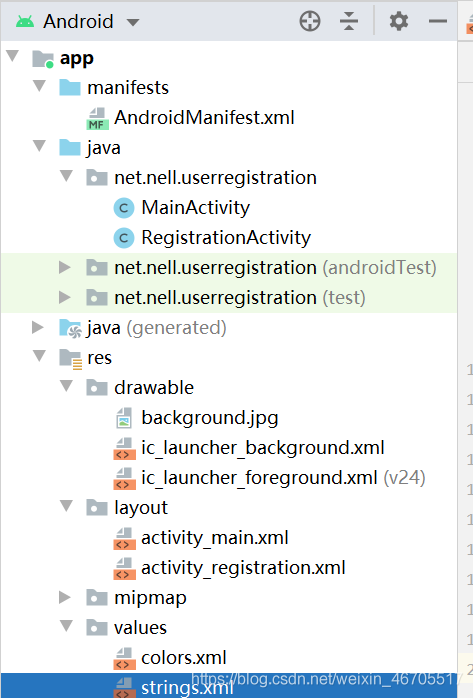Click the Collapse All icon
This screenshot has width=473, height=698.
coord(349,21)
